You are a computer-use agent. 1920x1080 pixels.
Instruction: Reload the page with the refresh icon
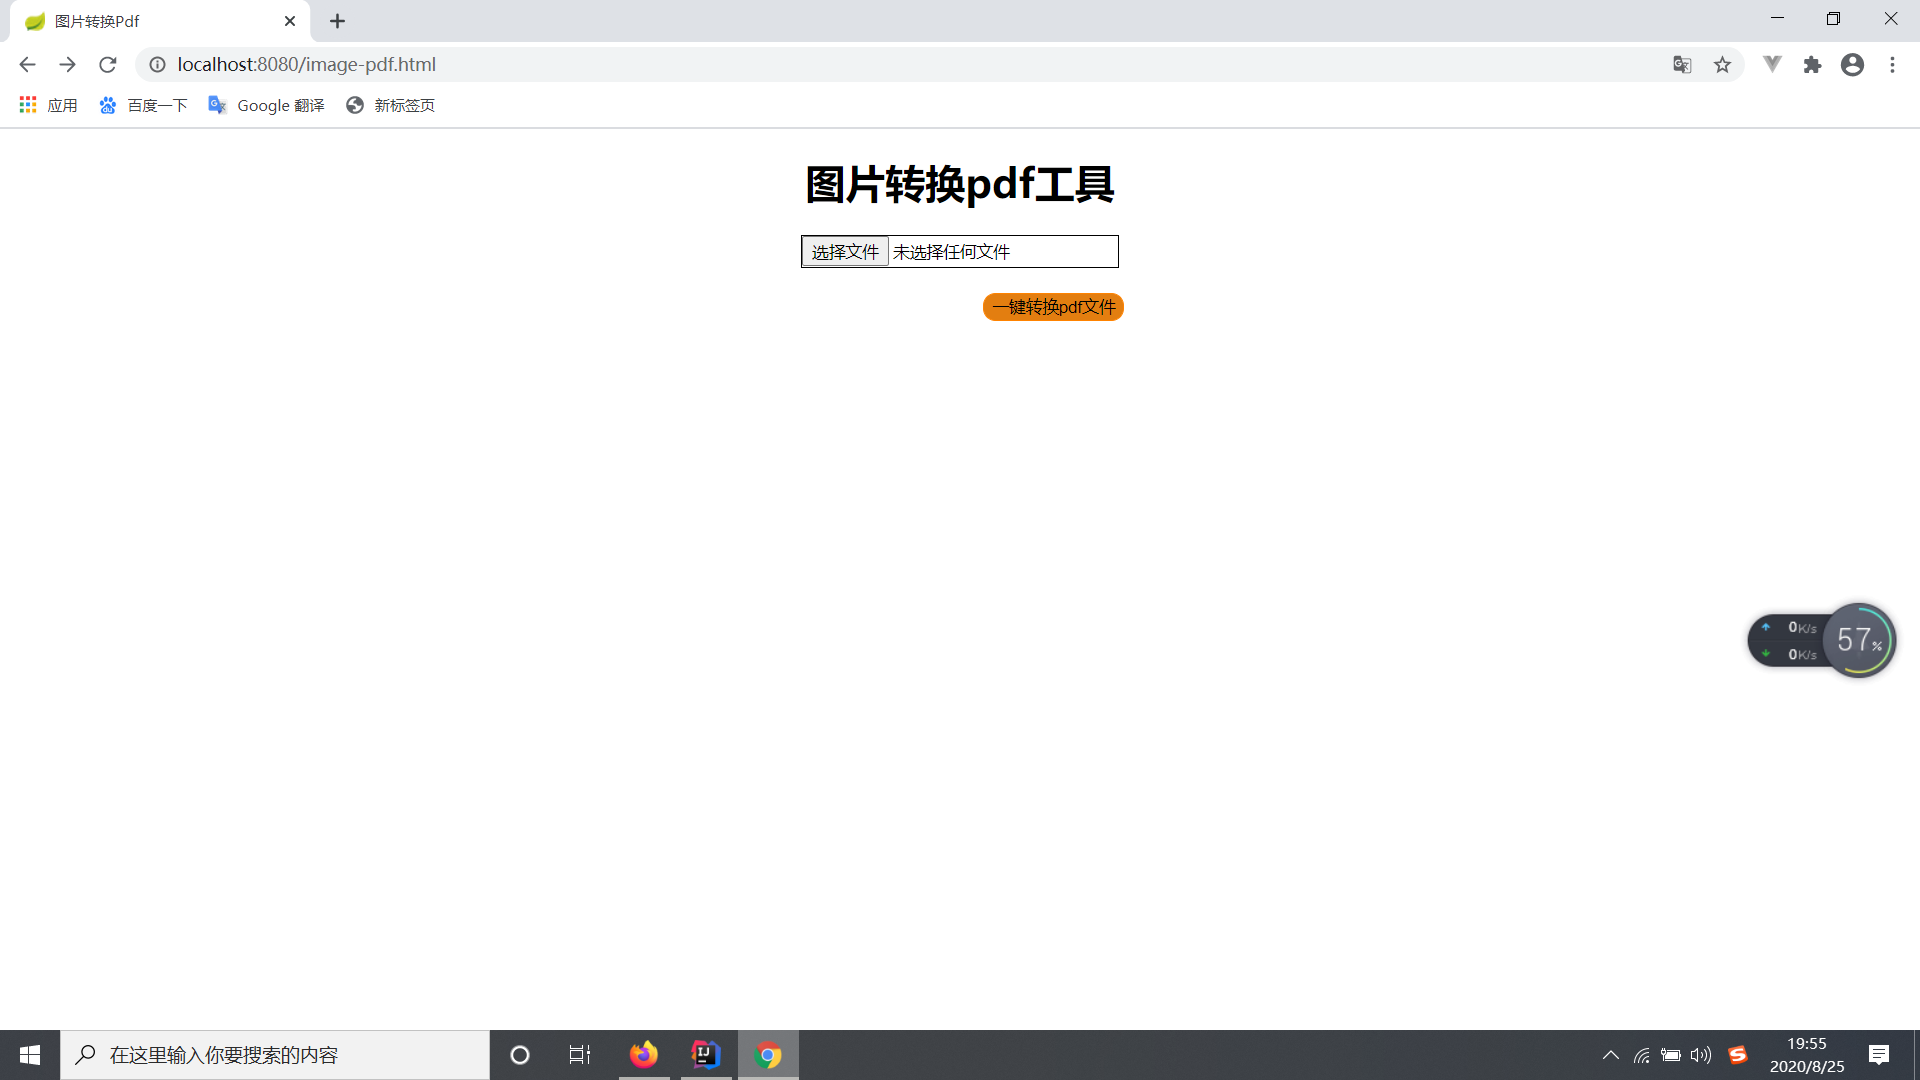(107, 64)
